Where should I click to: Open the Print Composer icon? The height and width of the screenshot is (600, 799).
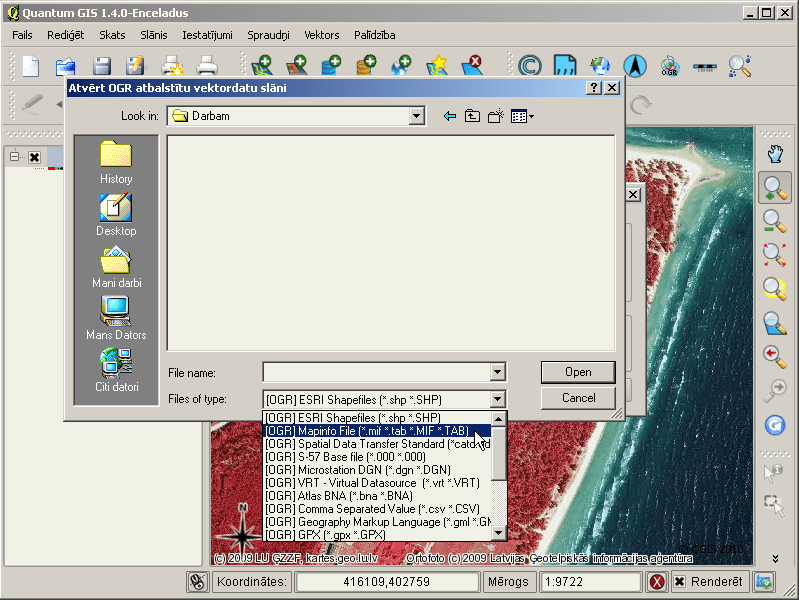[x=172, y=66]
